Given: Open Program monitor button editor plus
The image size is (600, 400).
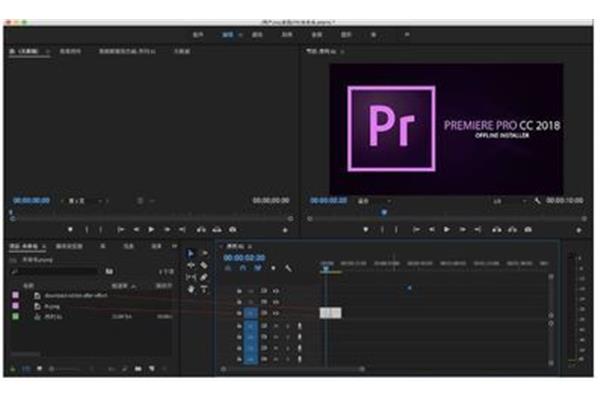Looking at the screenshot, I should point(579,230).
